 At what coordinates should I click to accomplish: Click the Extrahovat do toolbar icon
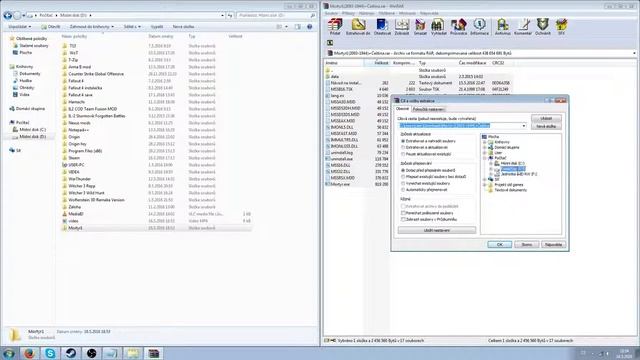pos(358,27)
